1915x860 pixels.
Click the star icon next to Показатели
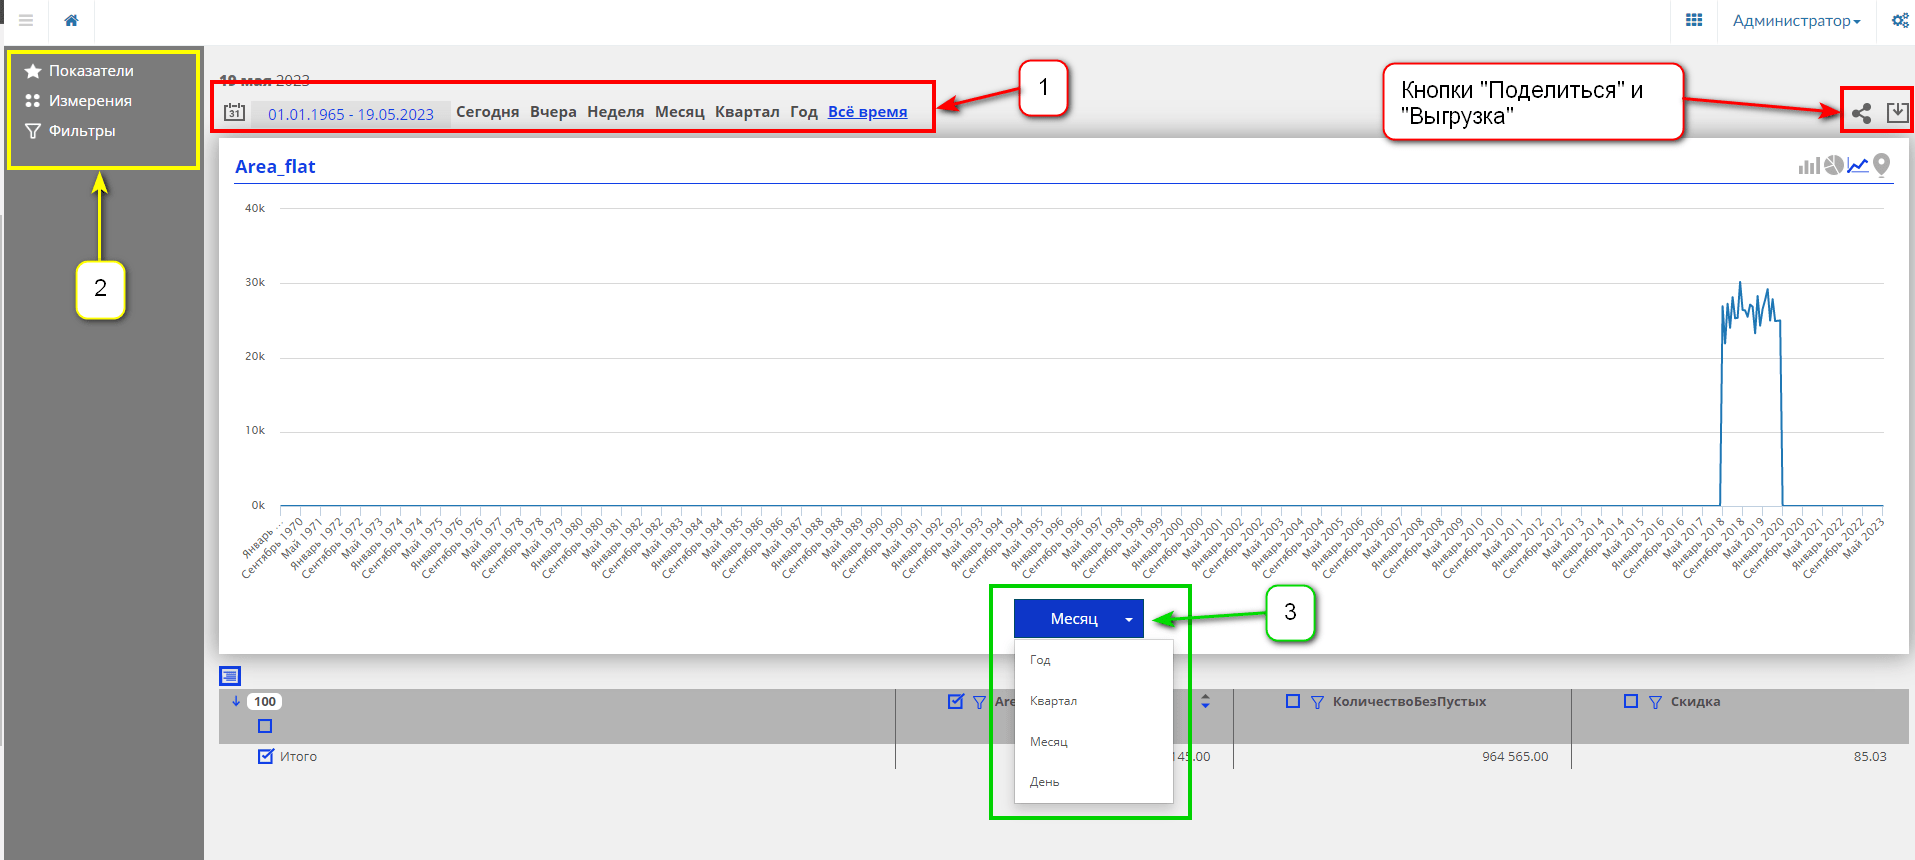coord(33,71)
